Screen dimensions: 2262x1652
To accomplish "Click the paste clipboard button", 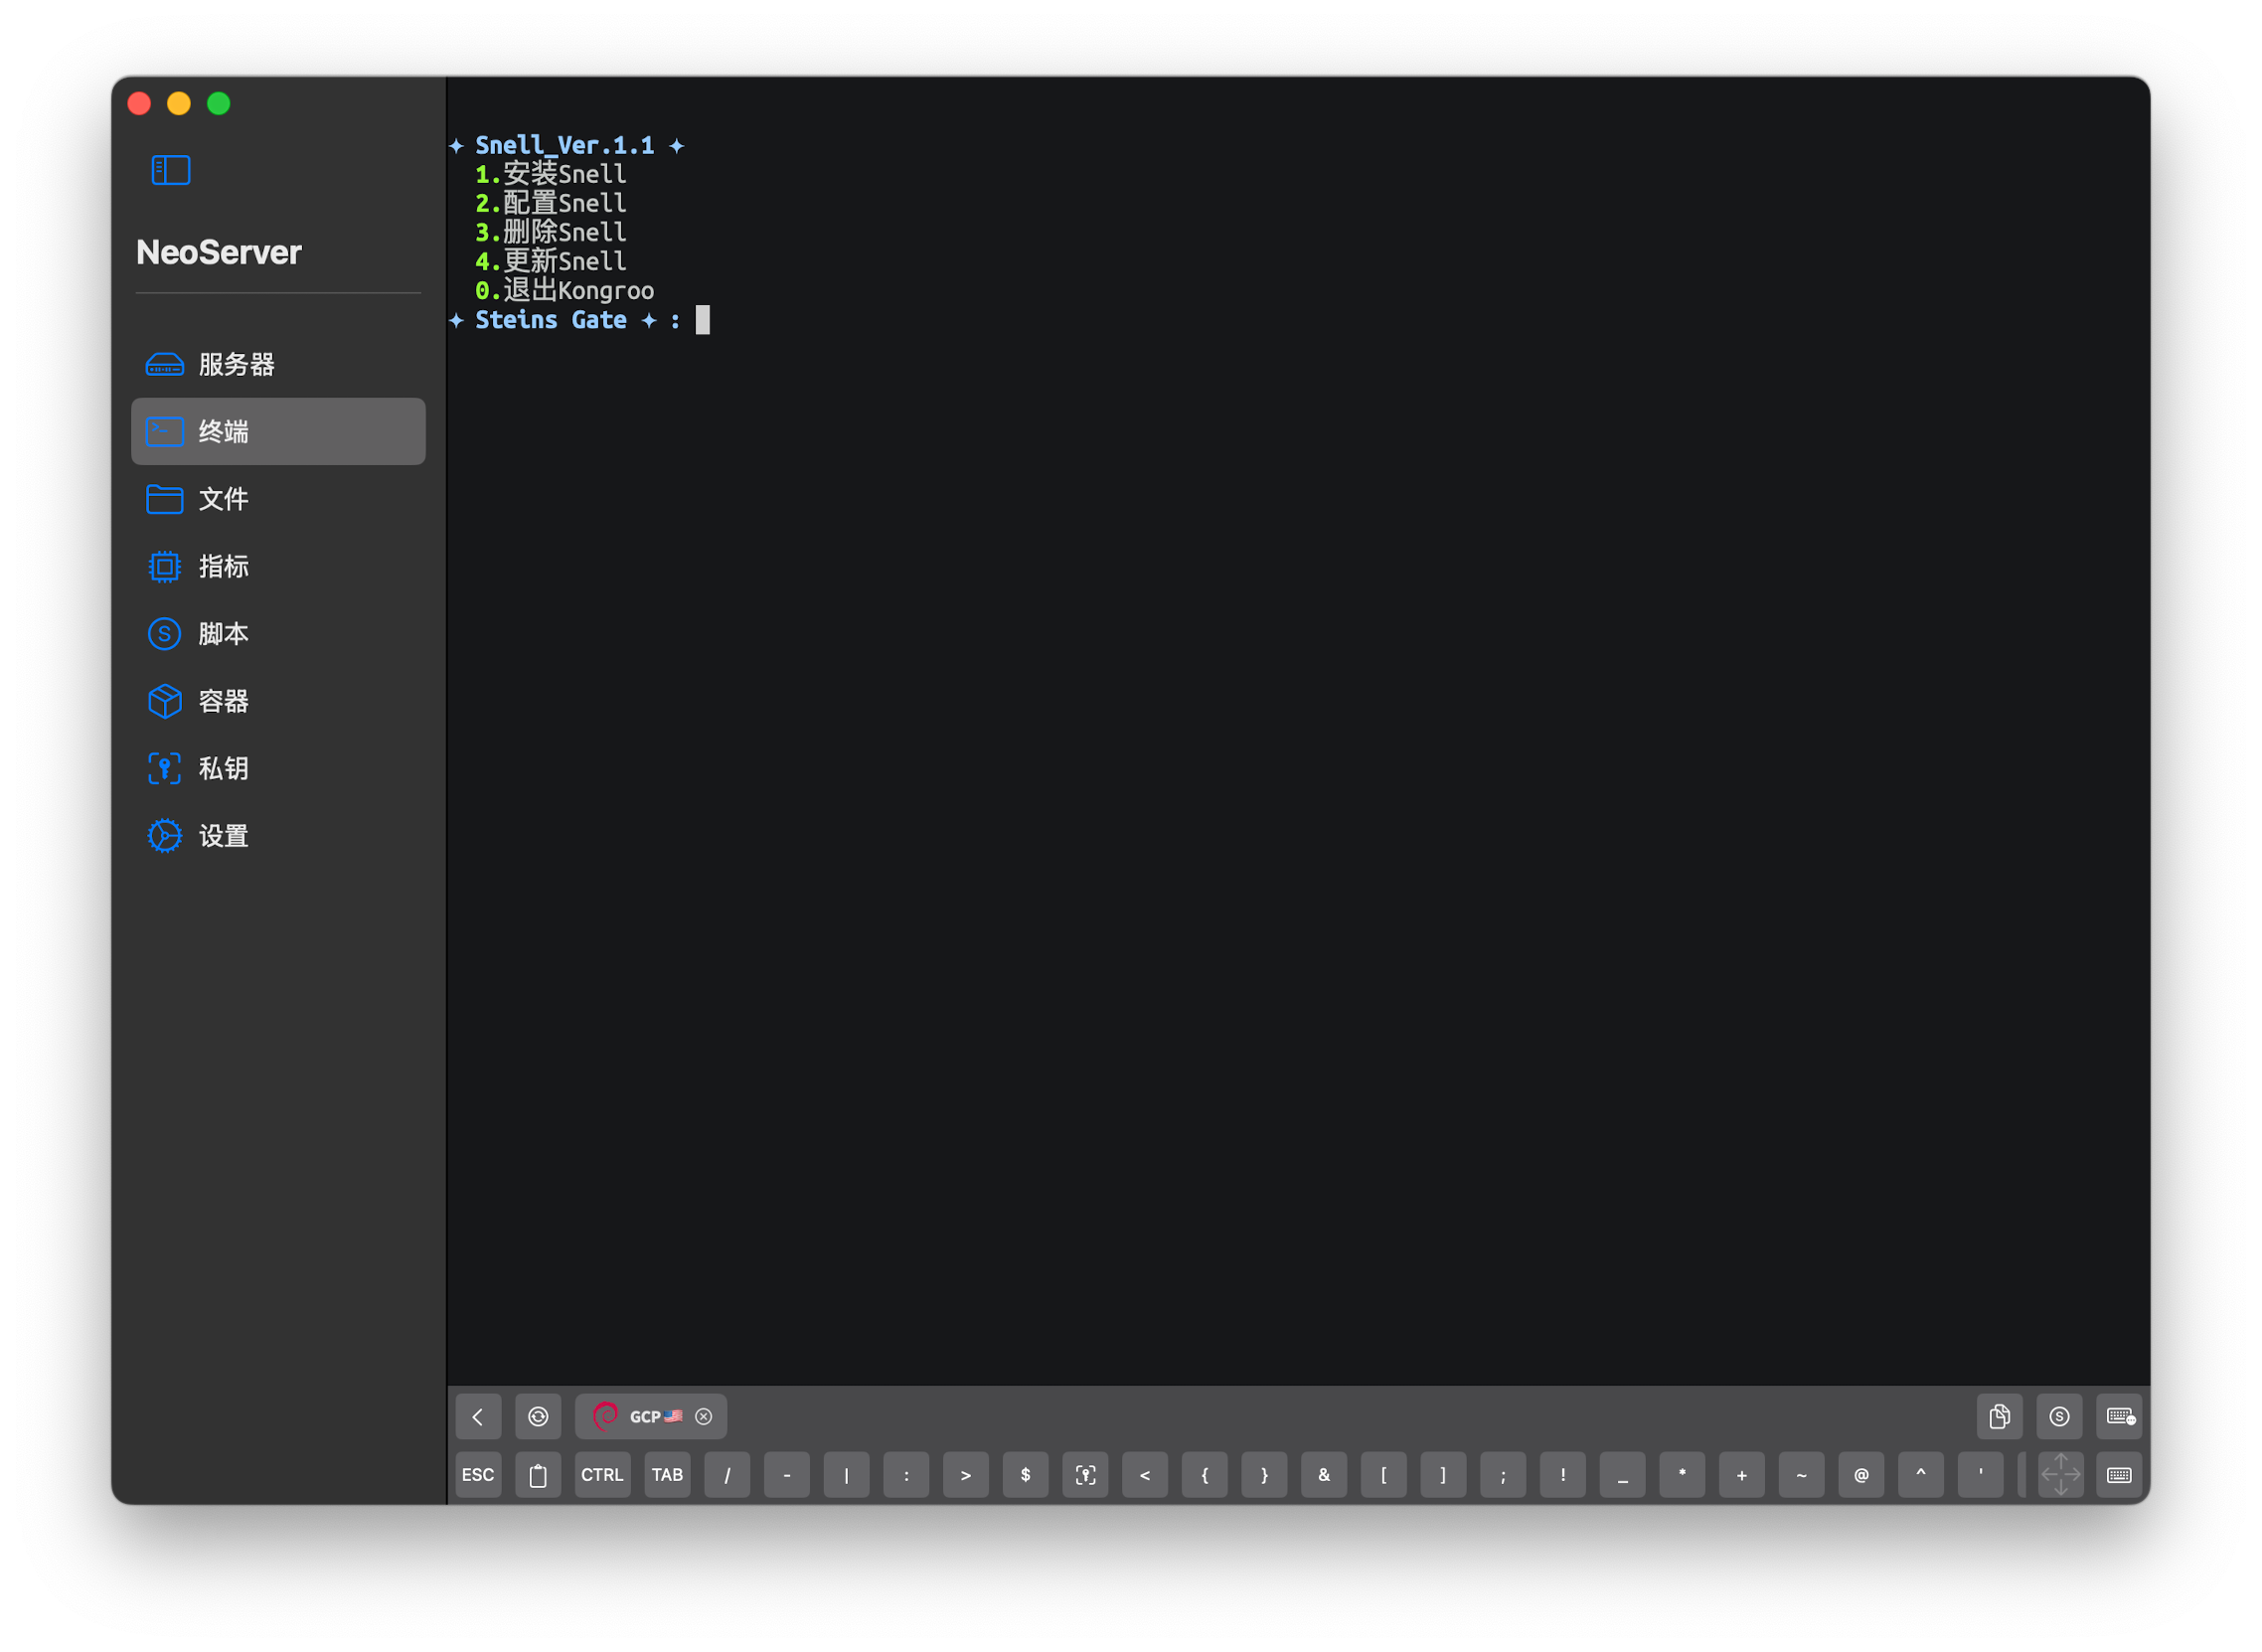I will click(538, 1475).
